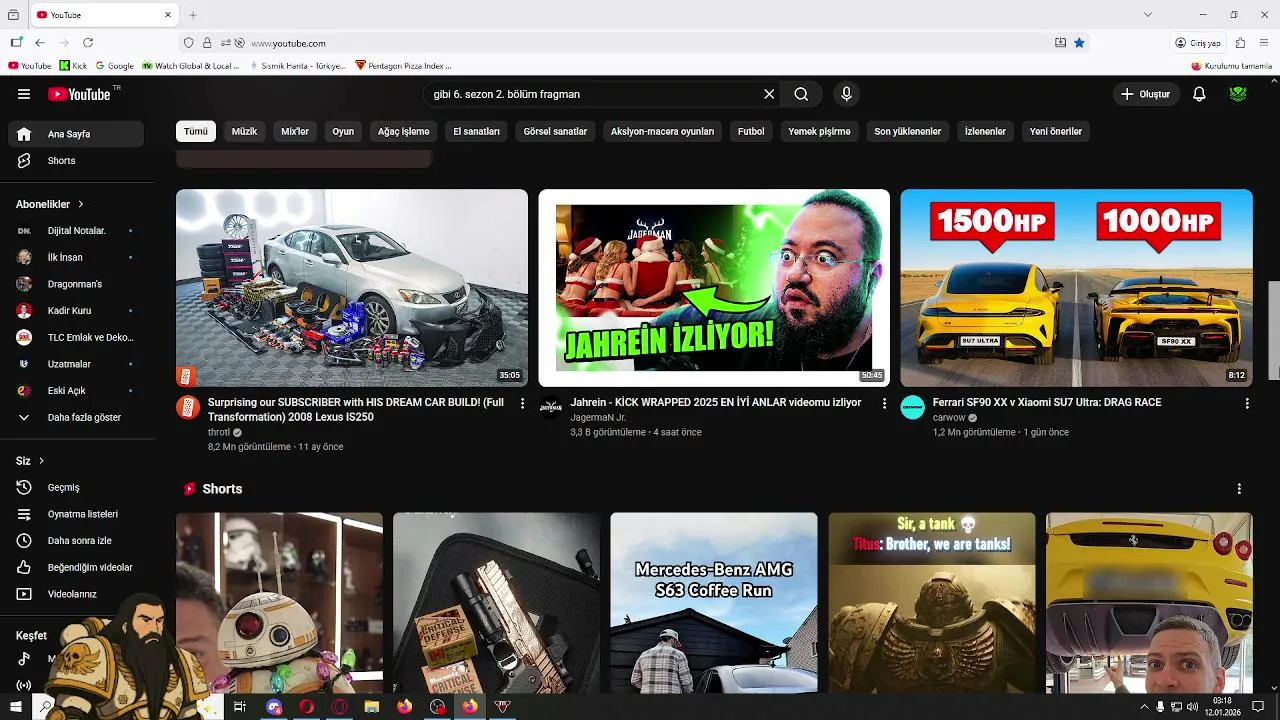Show hidden system tray icons
The width and height of the screenshot is (1280, 720).
1144,707
